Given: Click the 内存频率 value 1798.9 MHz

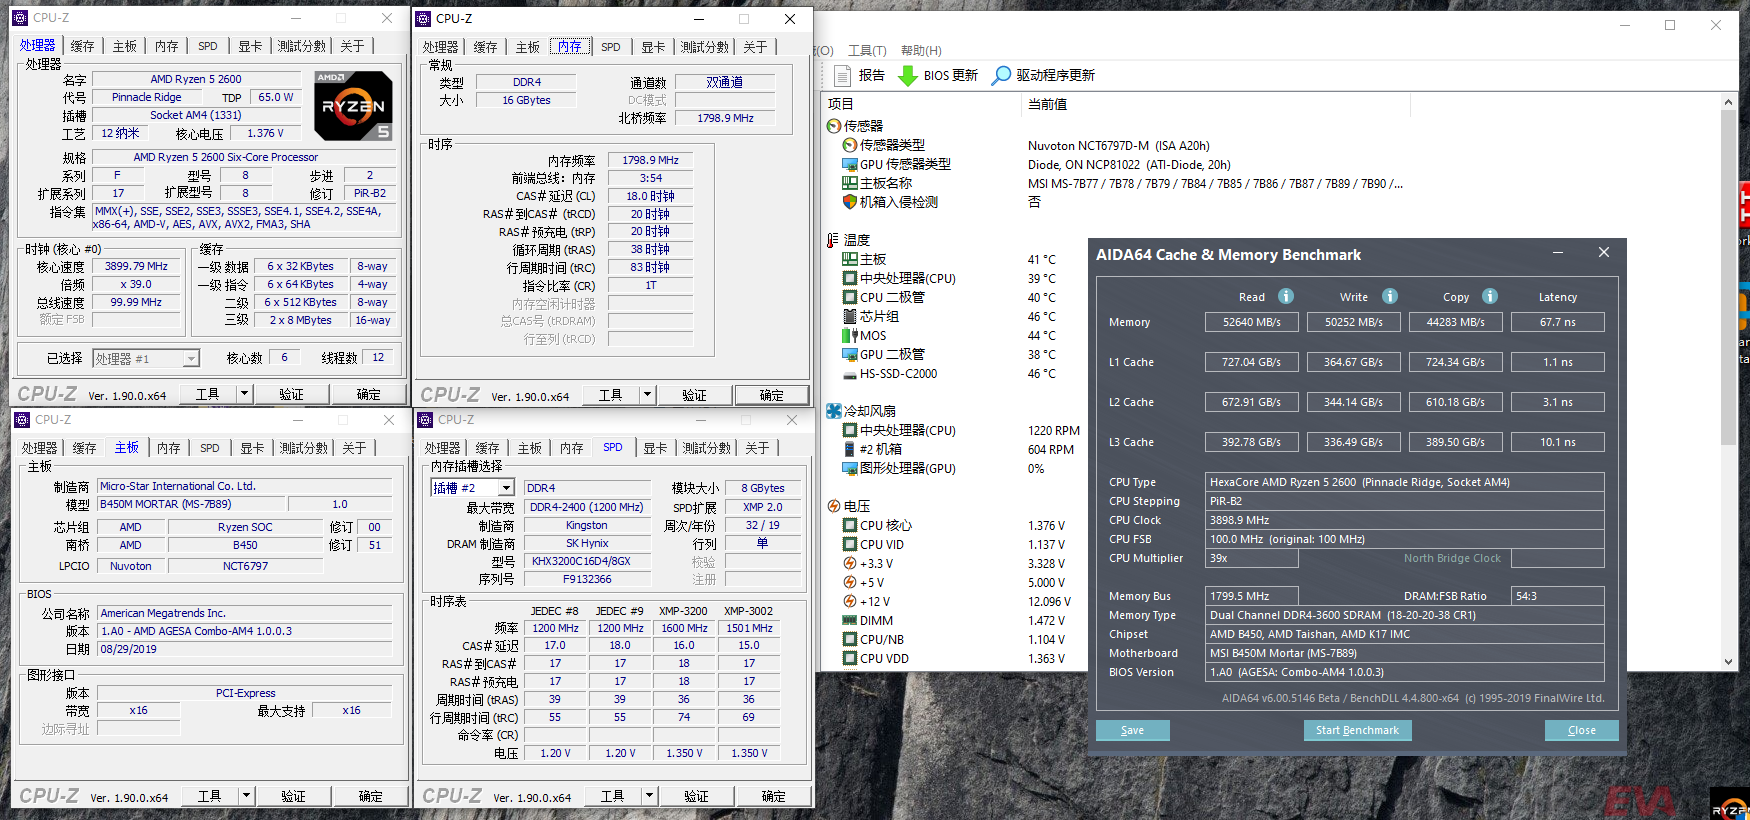Looking at the screenshot, I should coord(650,160).
